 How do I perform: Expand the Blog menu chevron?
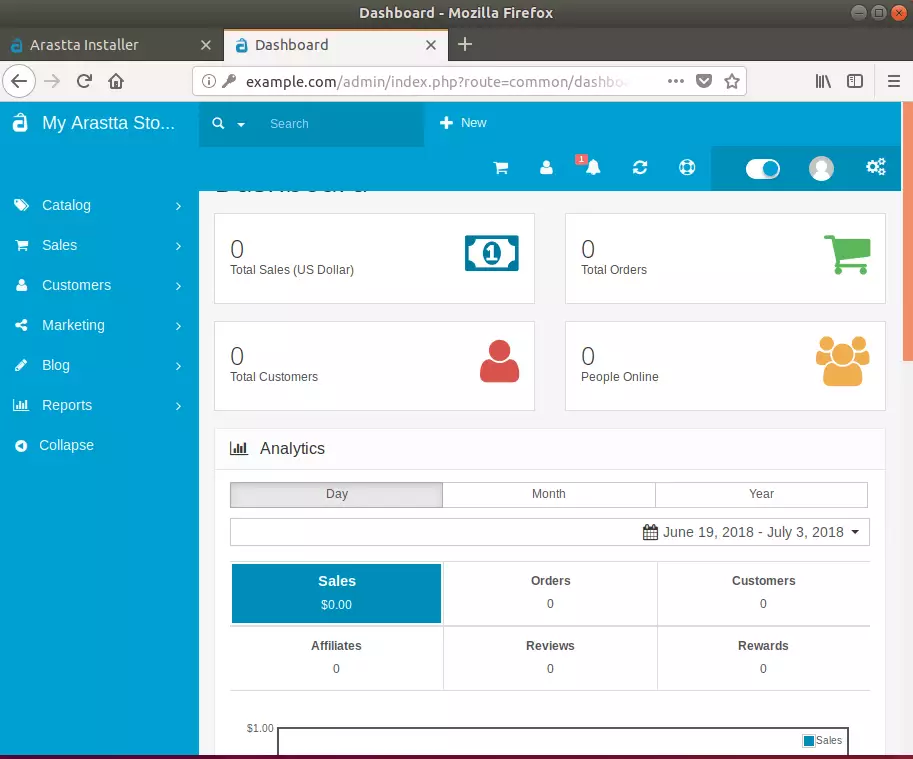(178, 366)
